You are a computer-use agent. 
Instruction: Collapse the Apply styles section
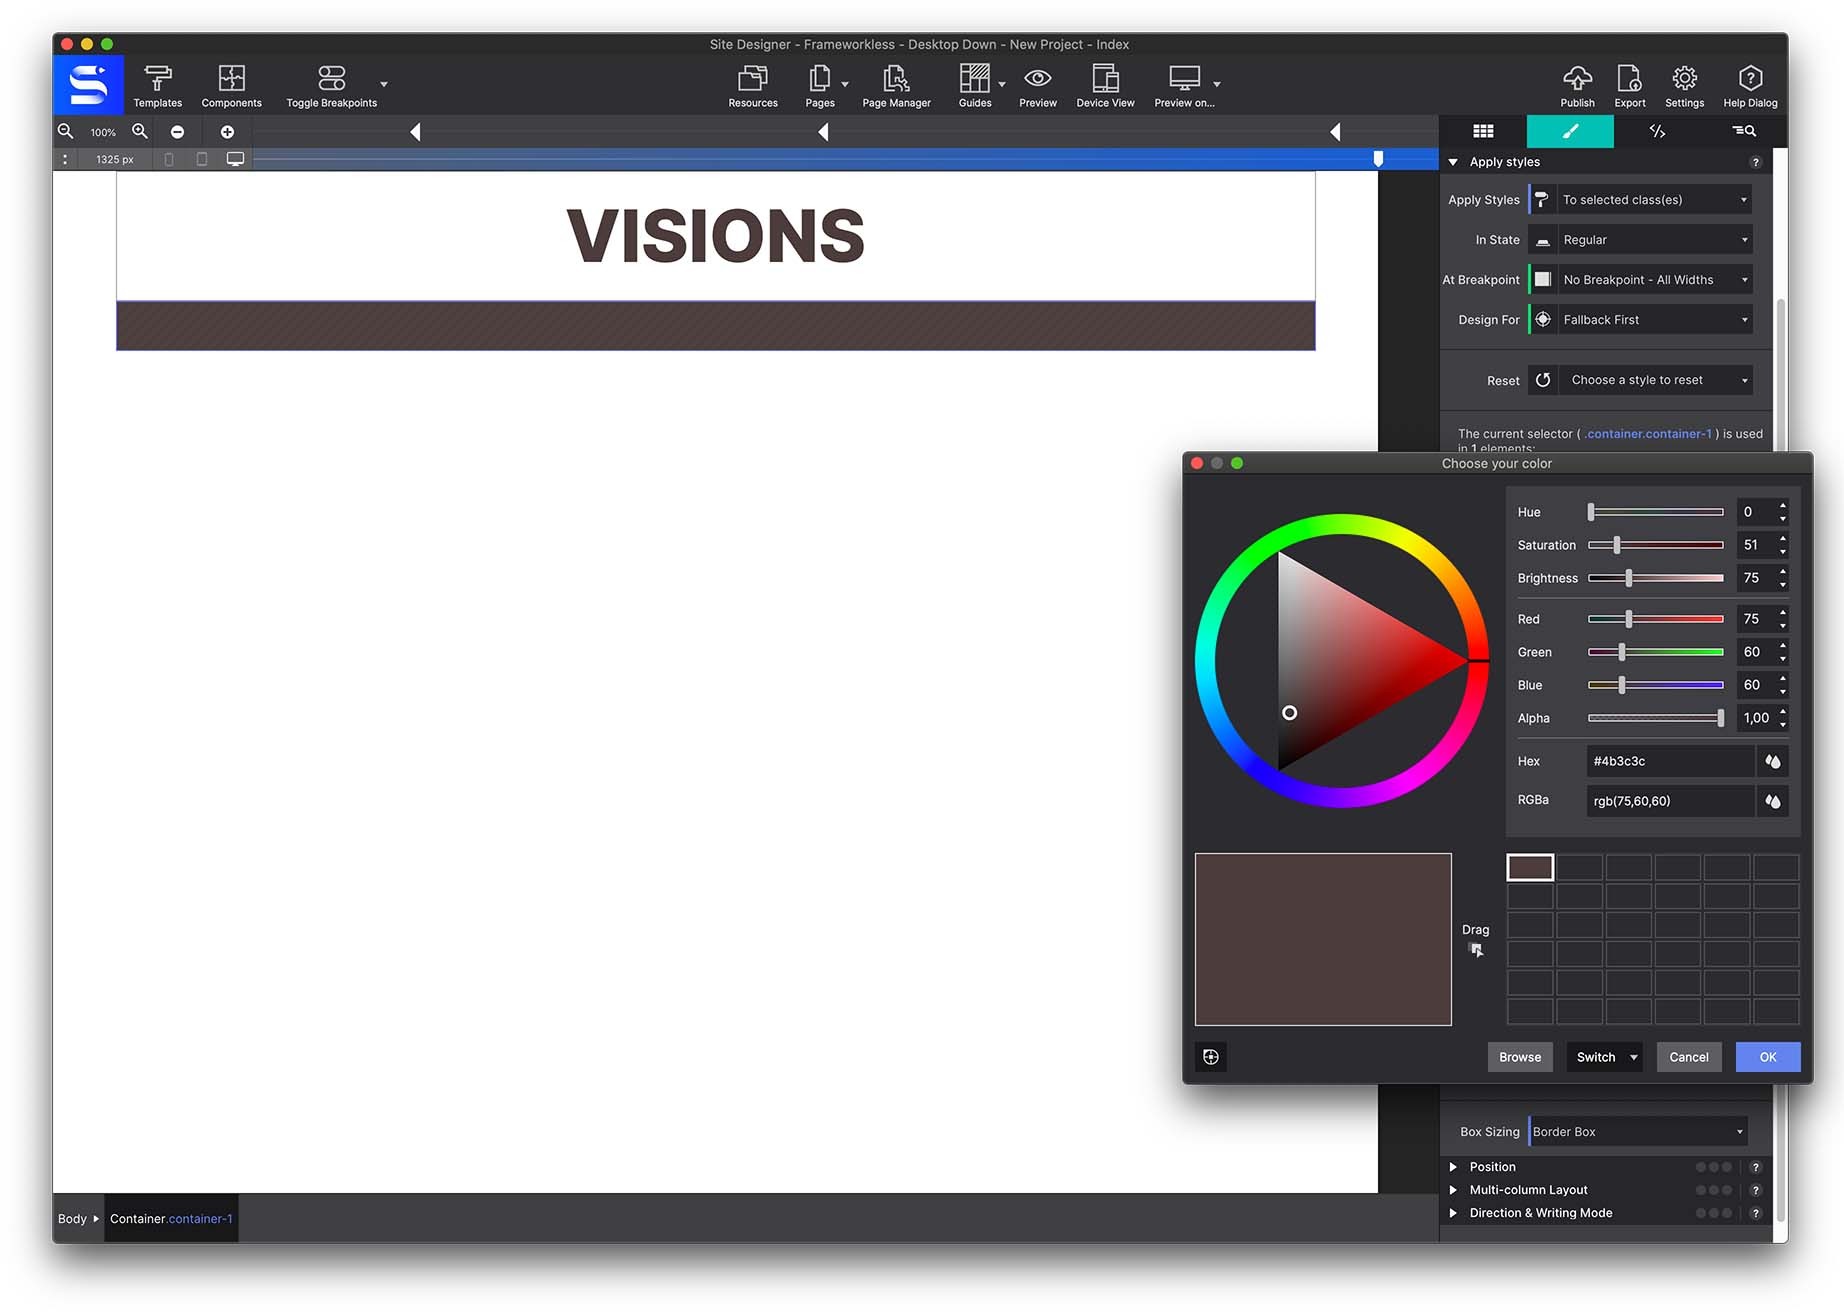tap(1453, 162)
